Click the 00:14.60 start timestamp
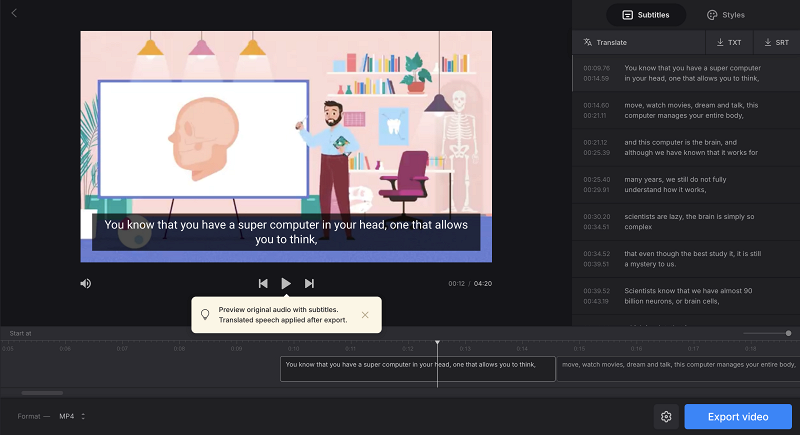 pyautogui.click(x=596, y=106)
